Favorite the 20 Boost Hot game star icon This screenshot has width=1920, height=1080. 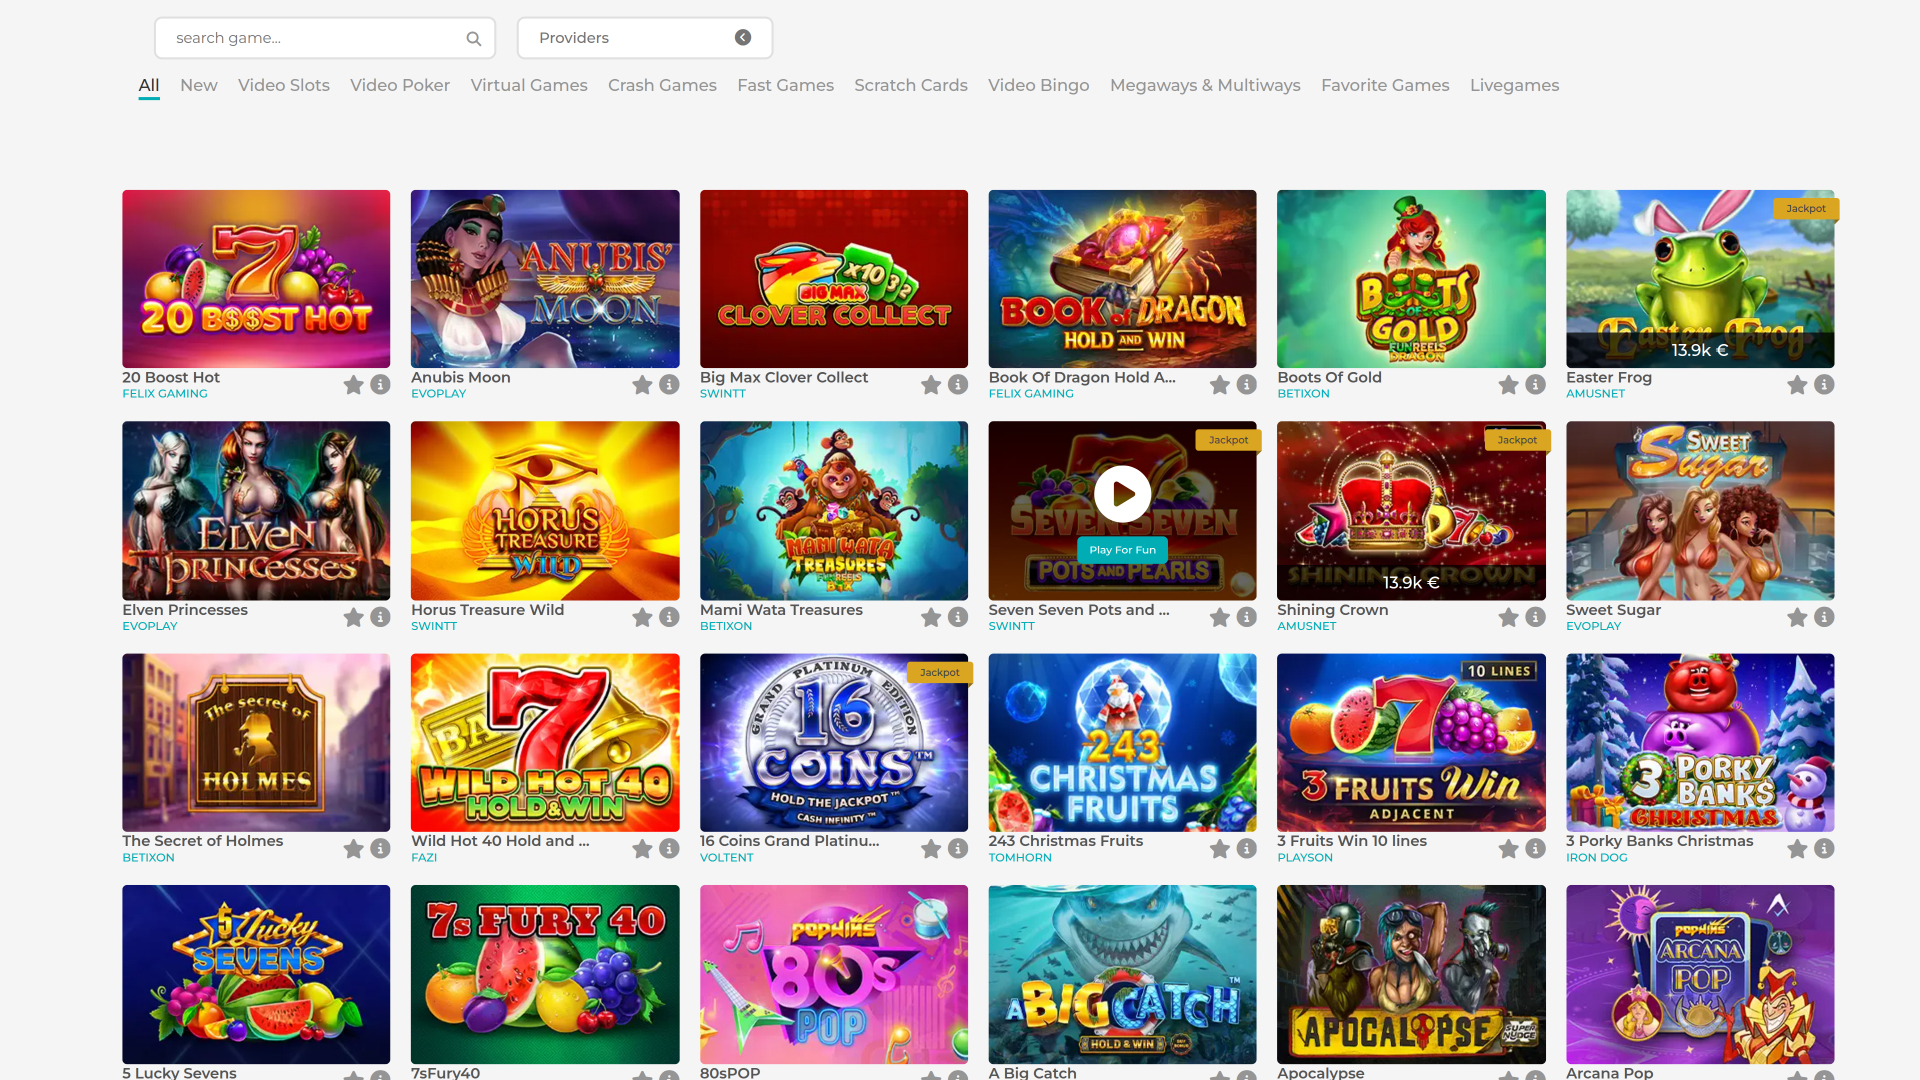(x=352, y=384)
